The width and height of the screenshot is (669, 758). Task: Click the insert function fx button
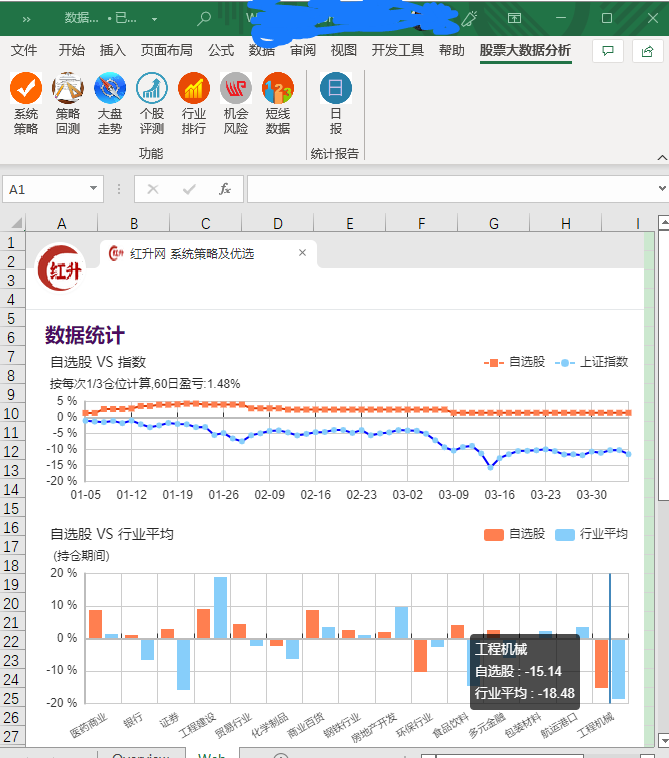[x=225, y=189]
